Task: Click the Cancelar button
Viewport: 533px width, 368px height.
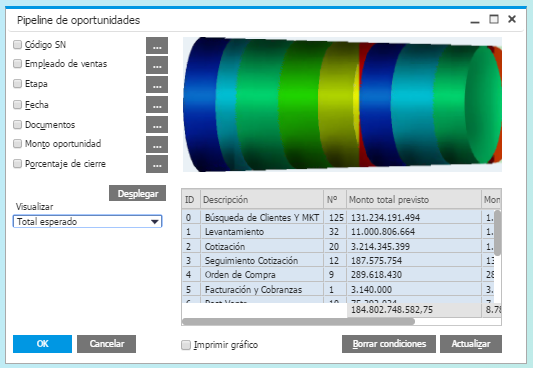Action: pos(106,344)
